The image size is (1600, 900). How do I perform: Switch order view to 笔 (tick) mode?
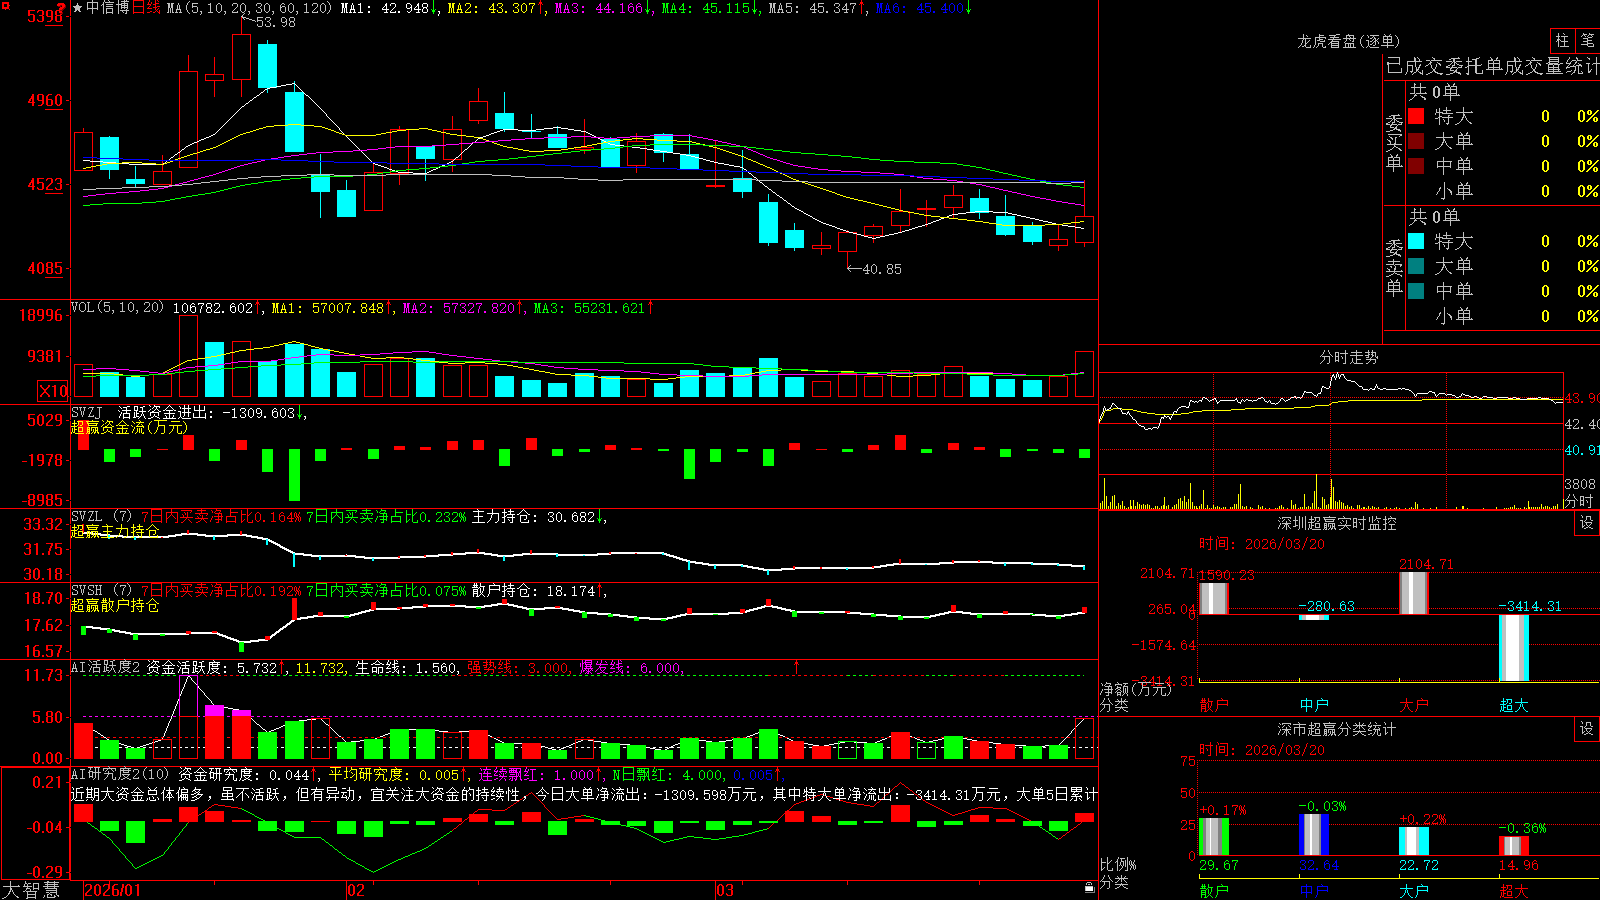pyautogui.click(x=1587, y=40)
